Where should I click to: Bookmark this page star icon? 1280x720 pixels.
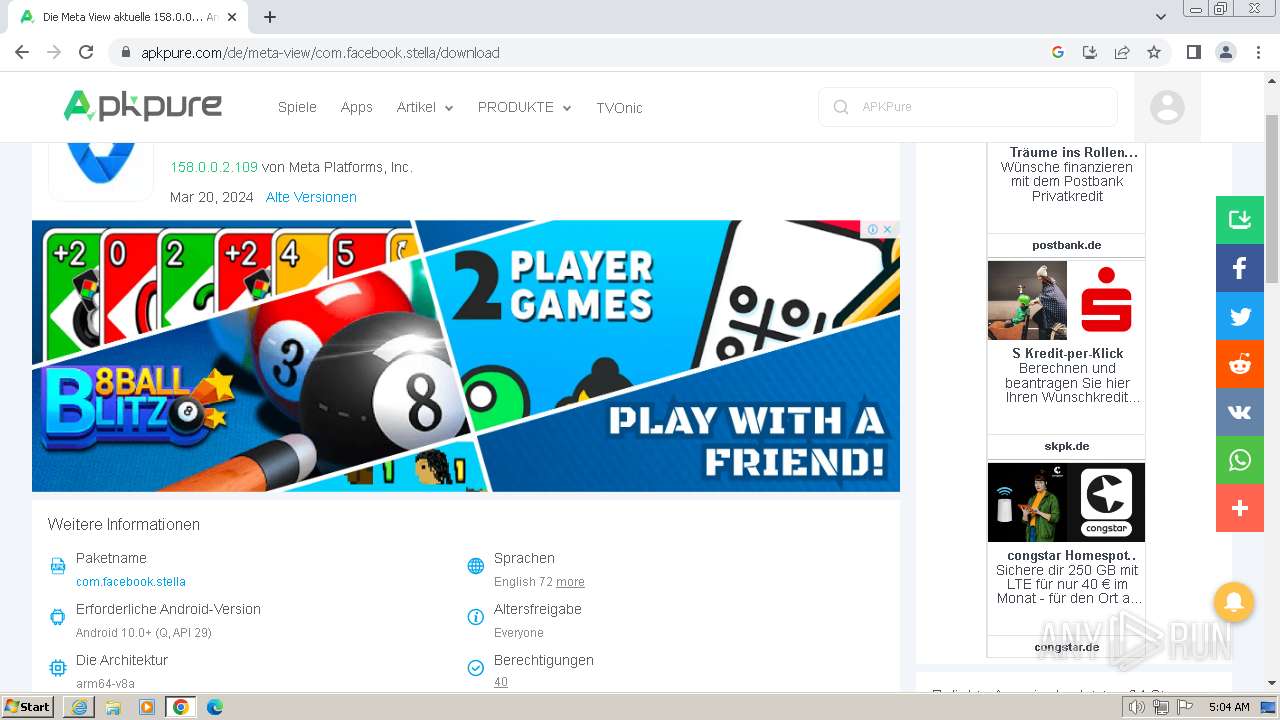pos(1154,52)
